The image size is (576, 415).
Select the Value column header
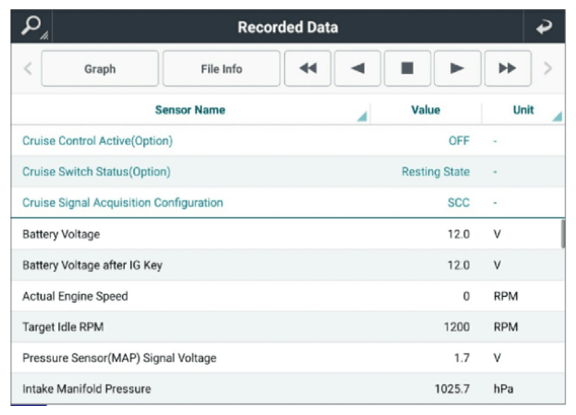point(426,110)
